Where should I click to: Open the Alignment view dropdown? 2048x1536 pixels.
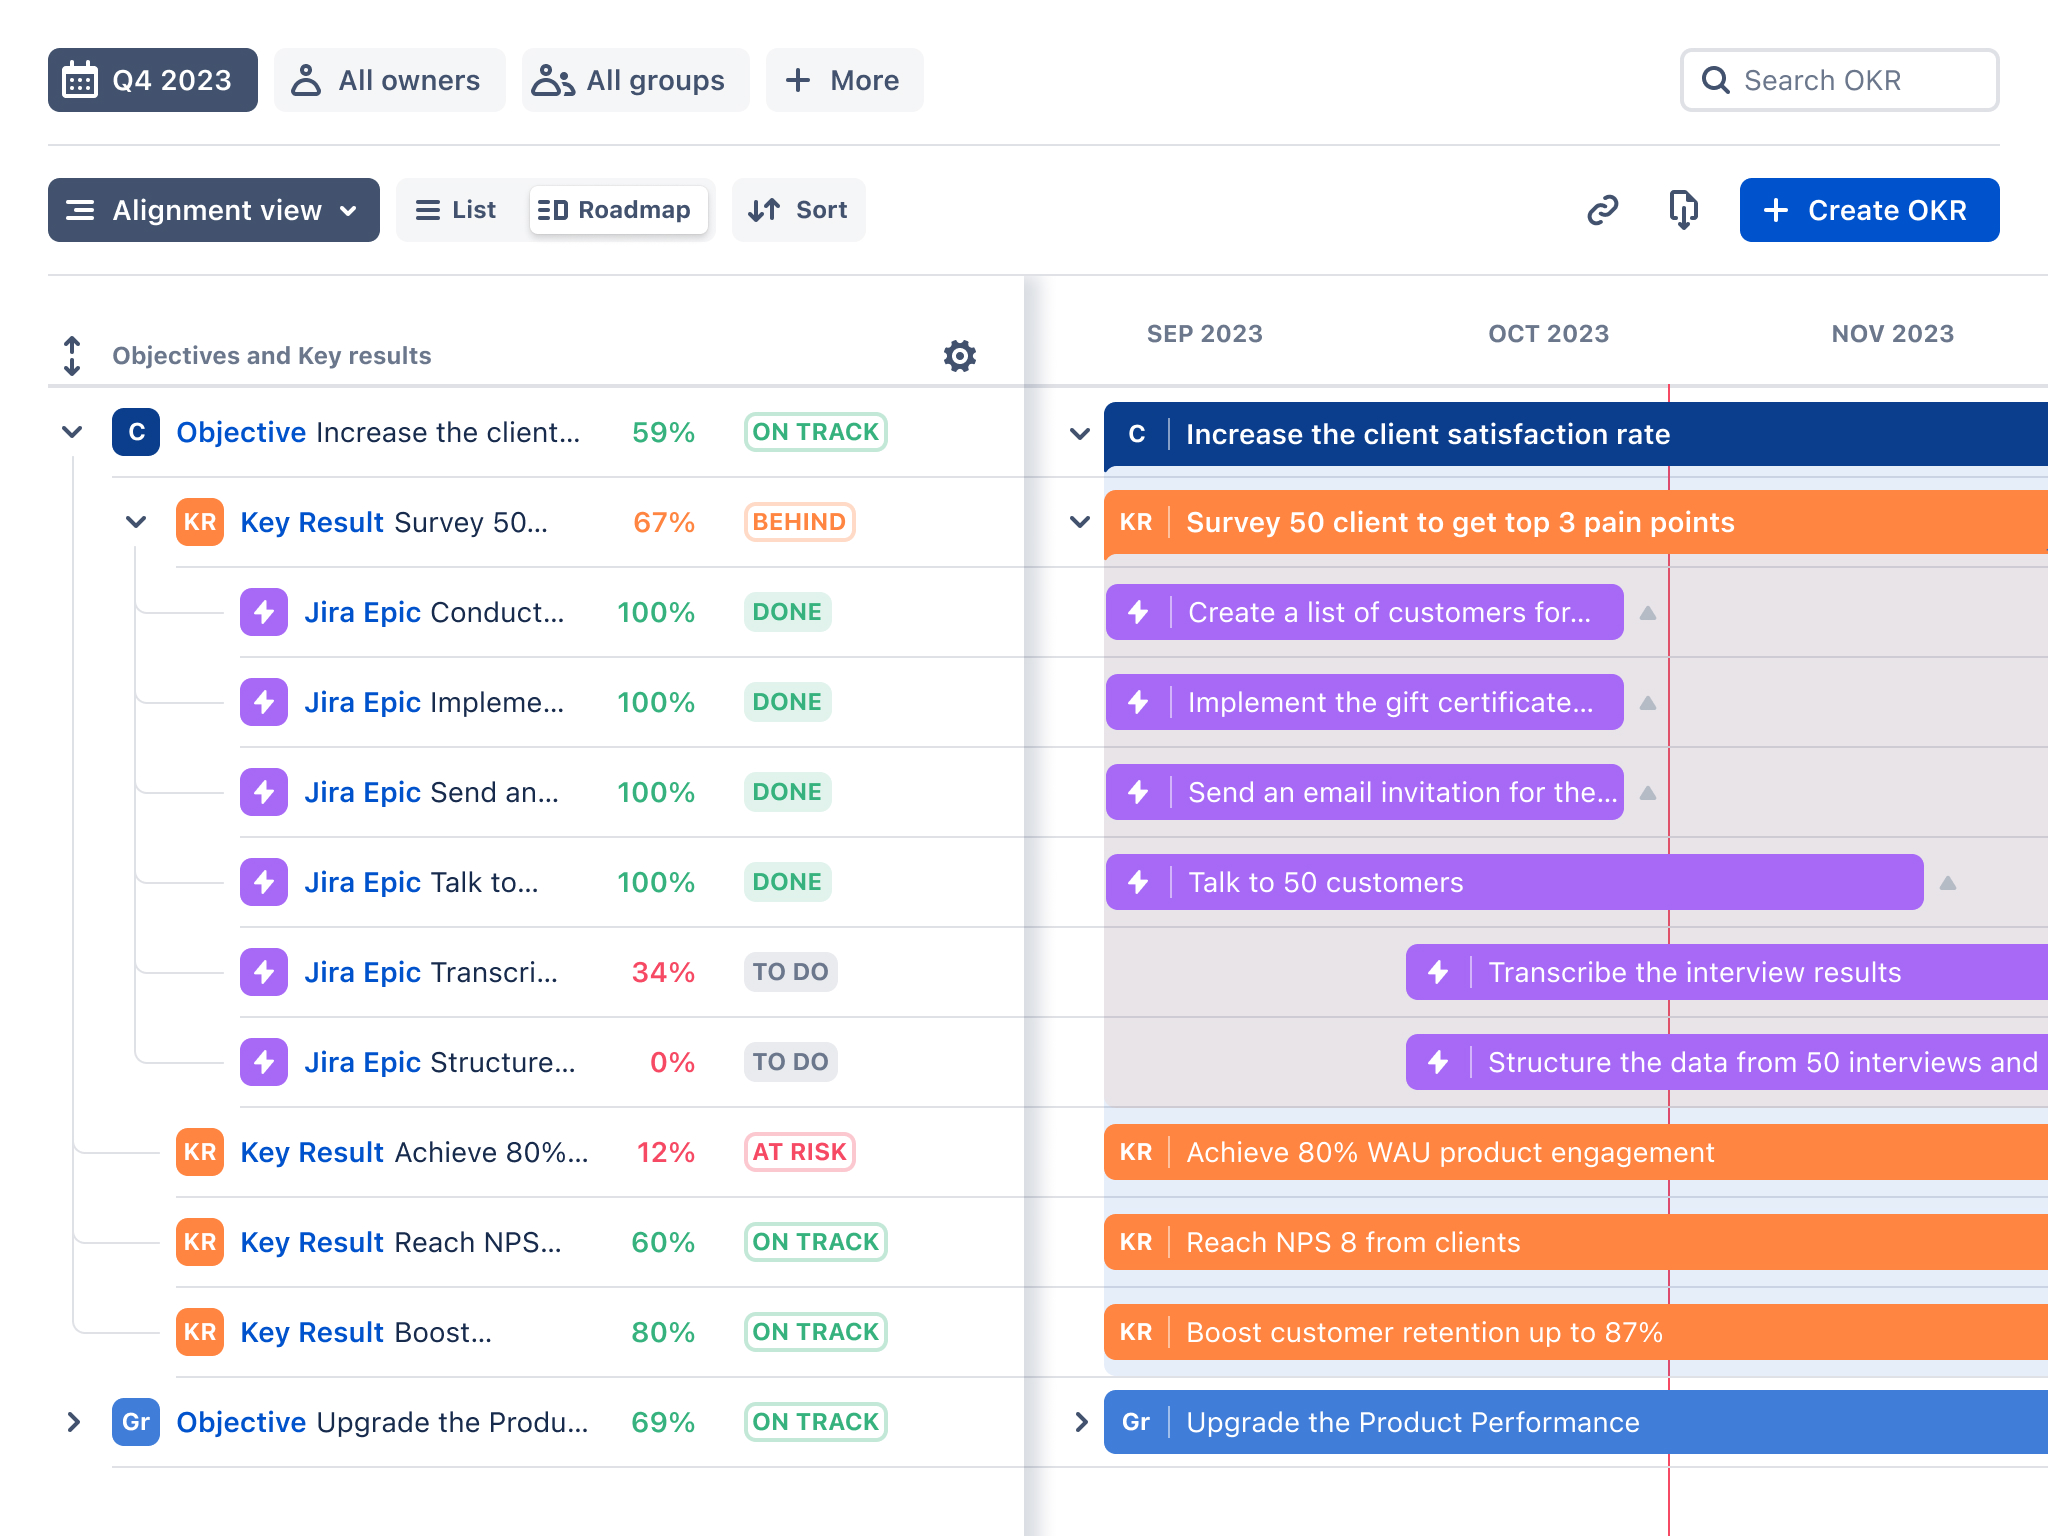click(214, 210)
